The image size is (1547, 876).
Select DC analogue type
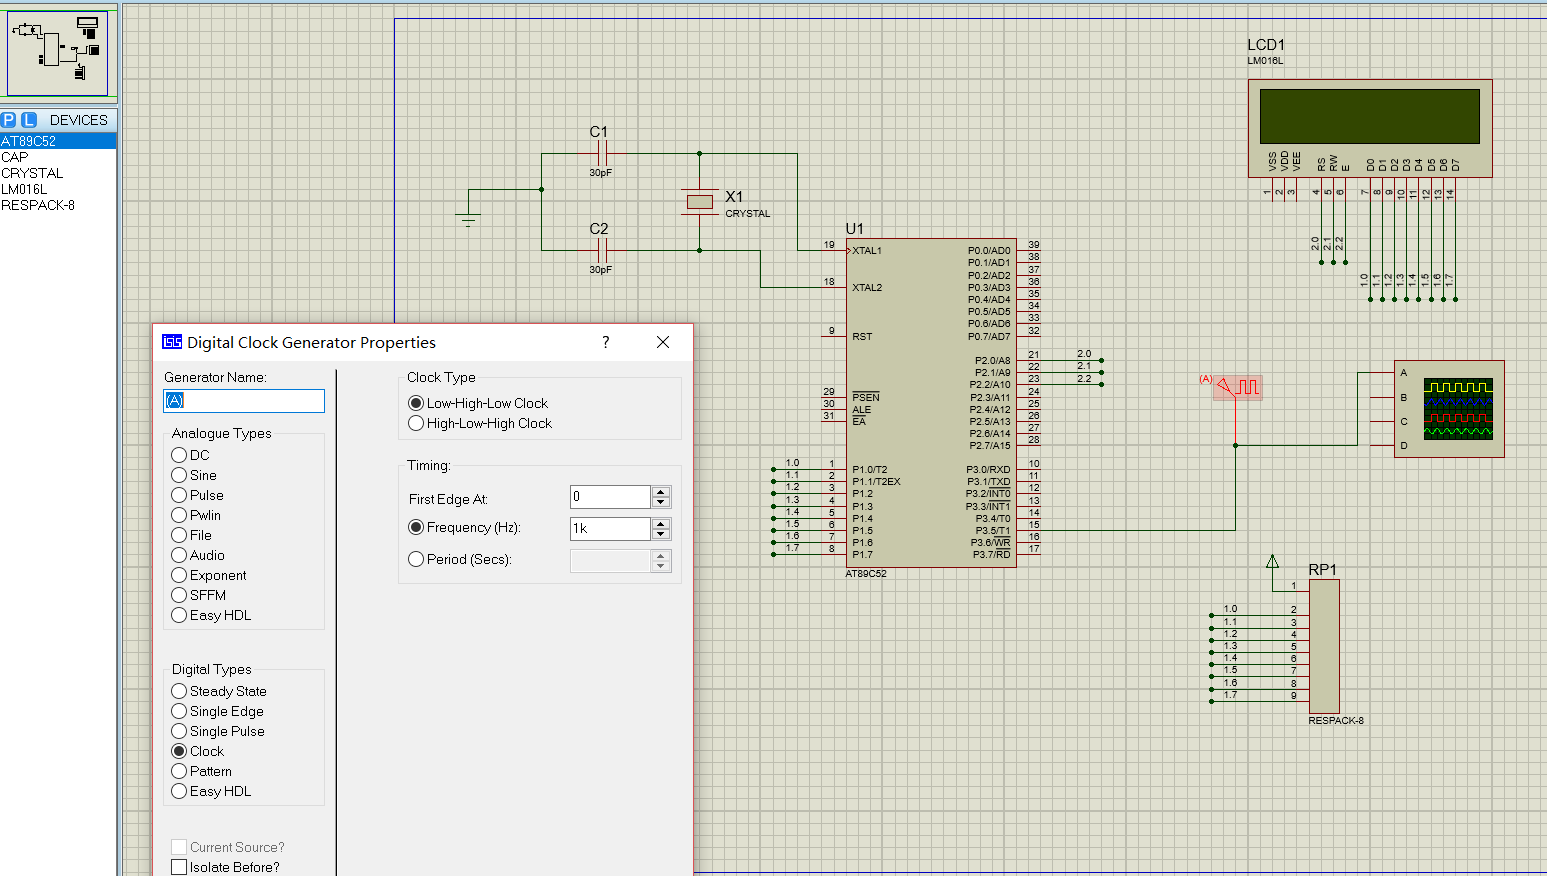coord(179,455)
